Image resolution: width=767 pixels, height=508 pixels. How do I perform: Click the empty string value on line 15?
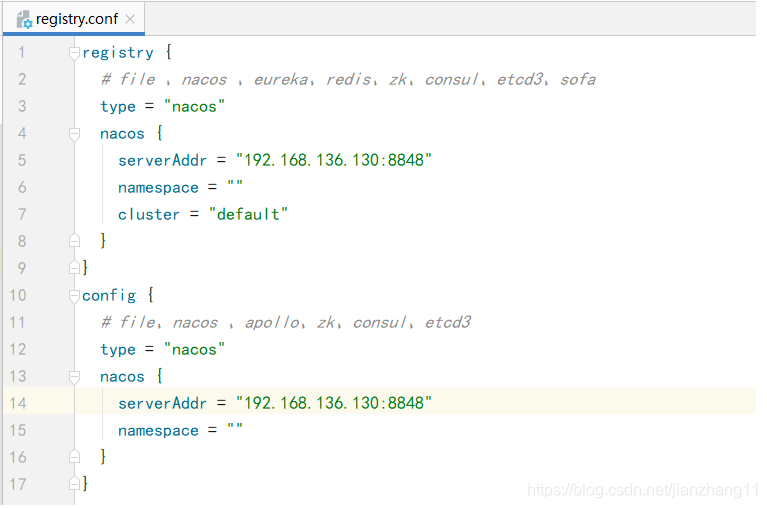[x=235, y=427]
